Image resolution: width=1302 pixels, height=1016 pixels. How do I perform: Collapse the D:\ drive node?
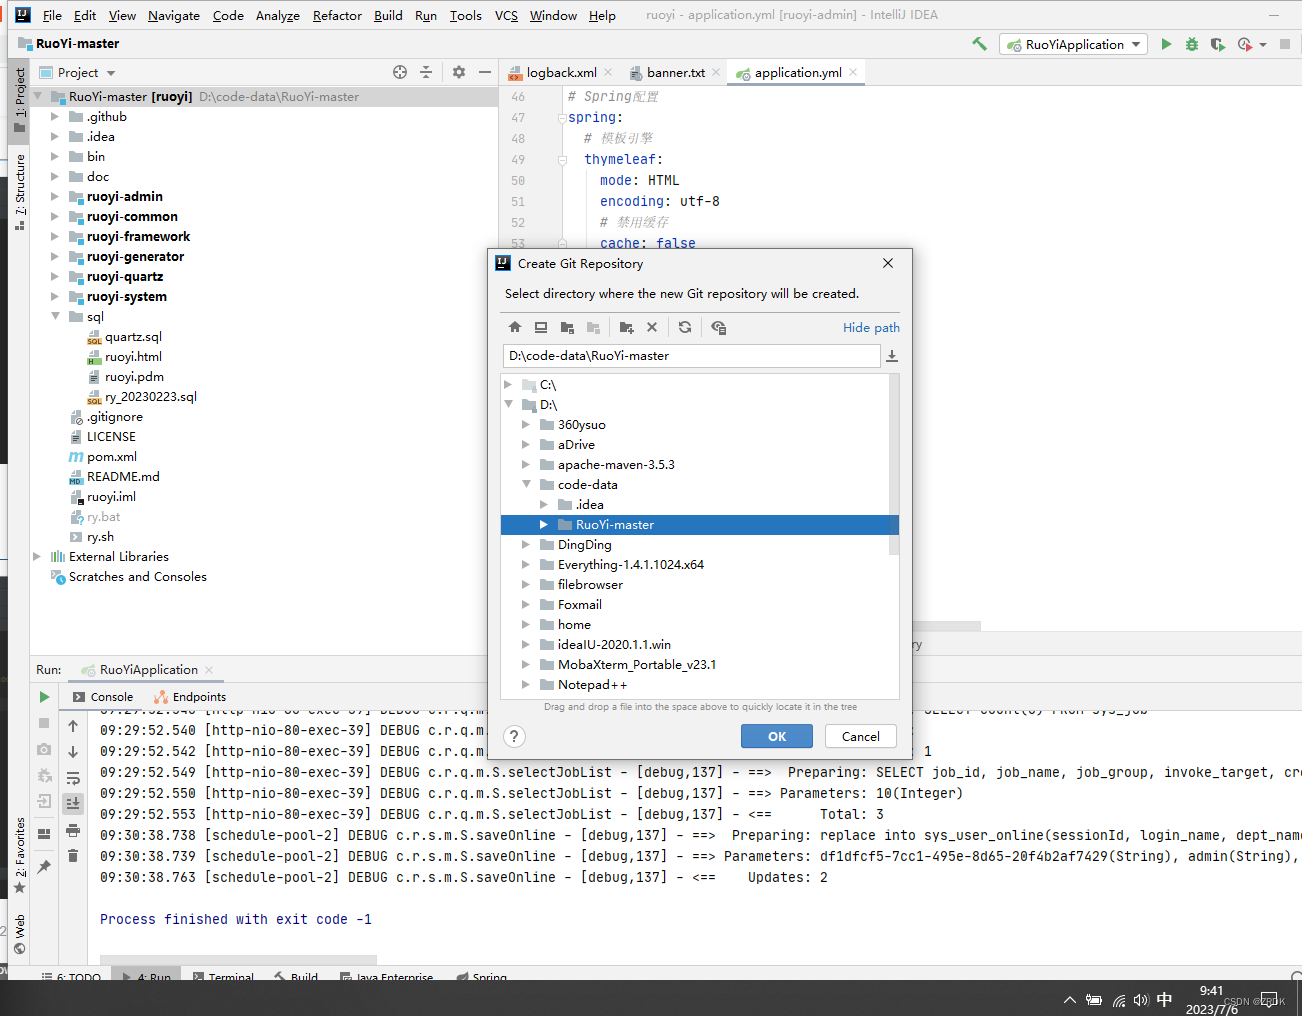[508, 405]
